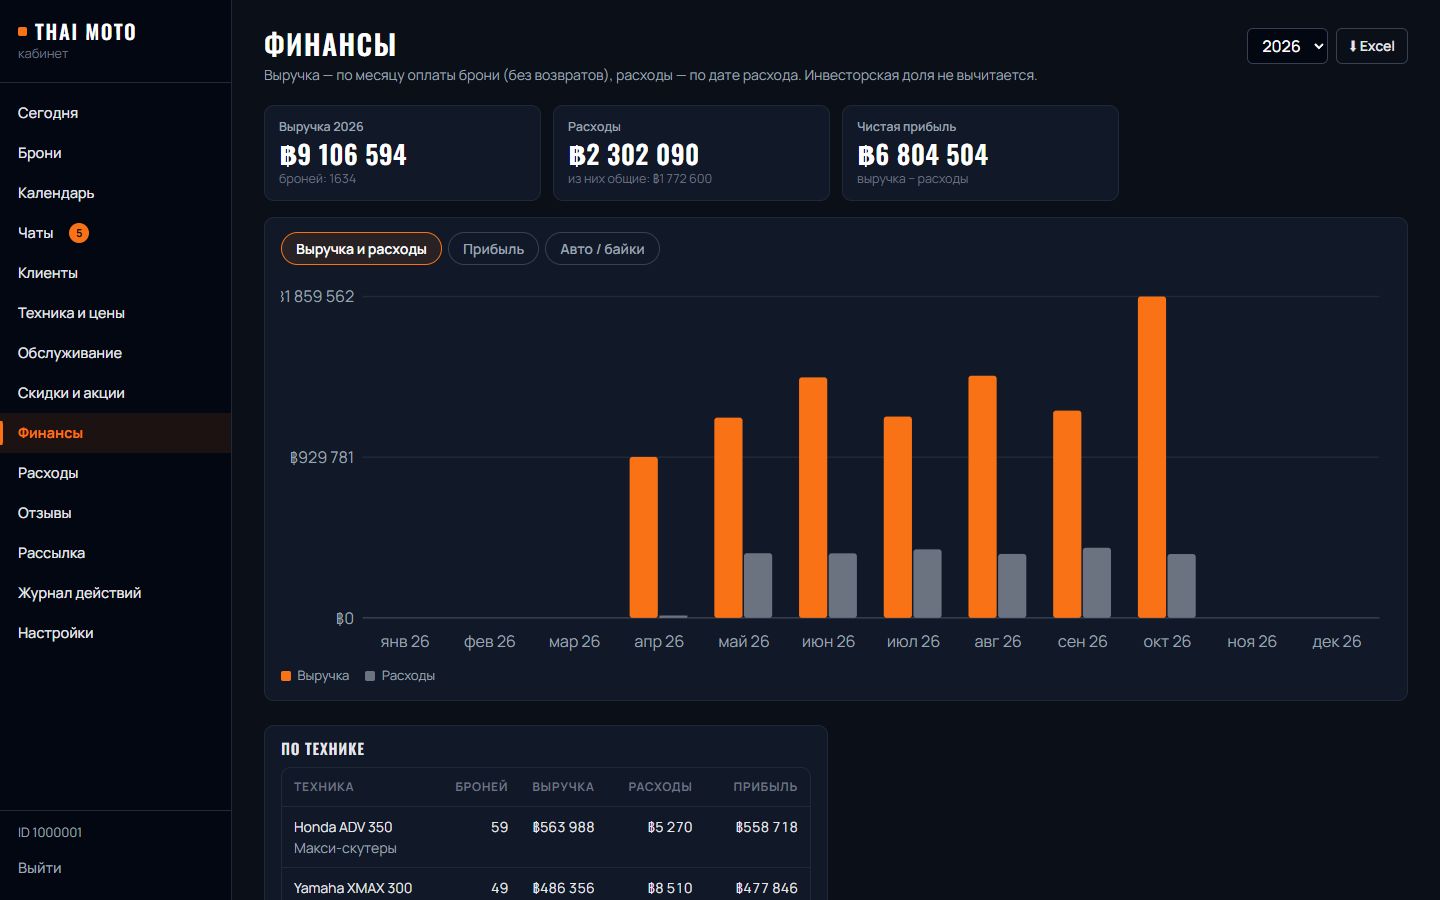Open the Календарь section
This screenshot has height=900, width=1440.
[x=115, y=193]
